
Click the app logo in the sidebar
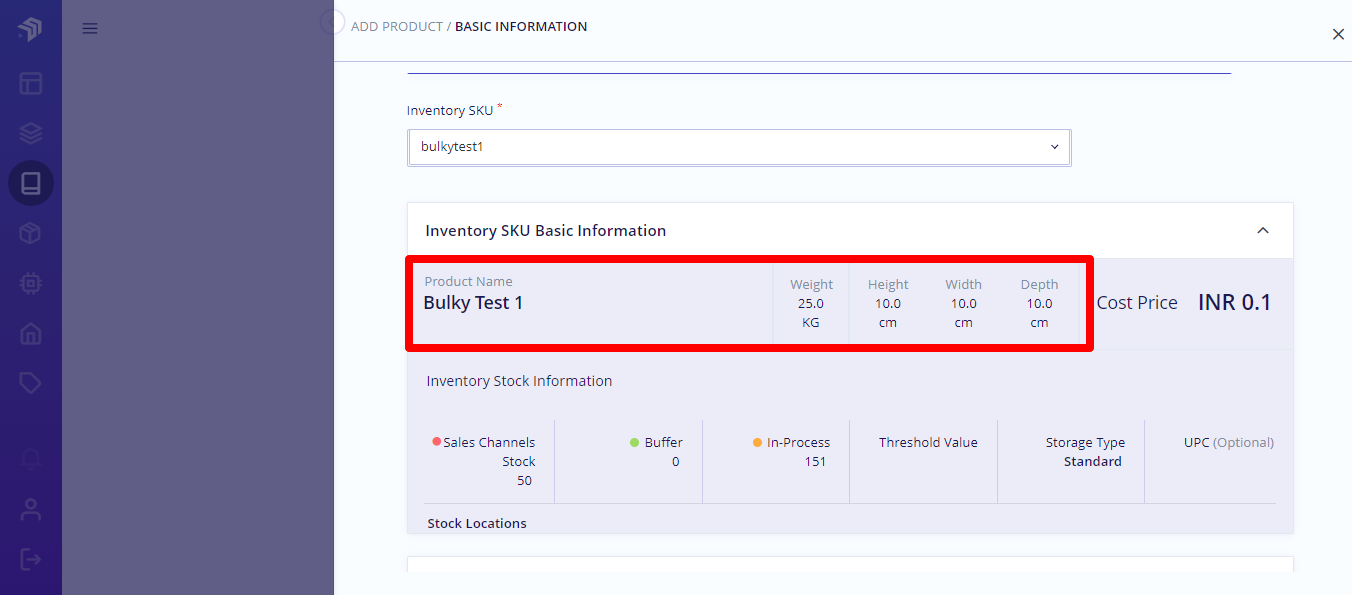point(30,29)
